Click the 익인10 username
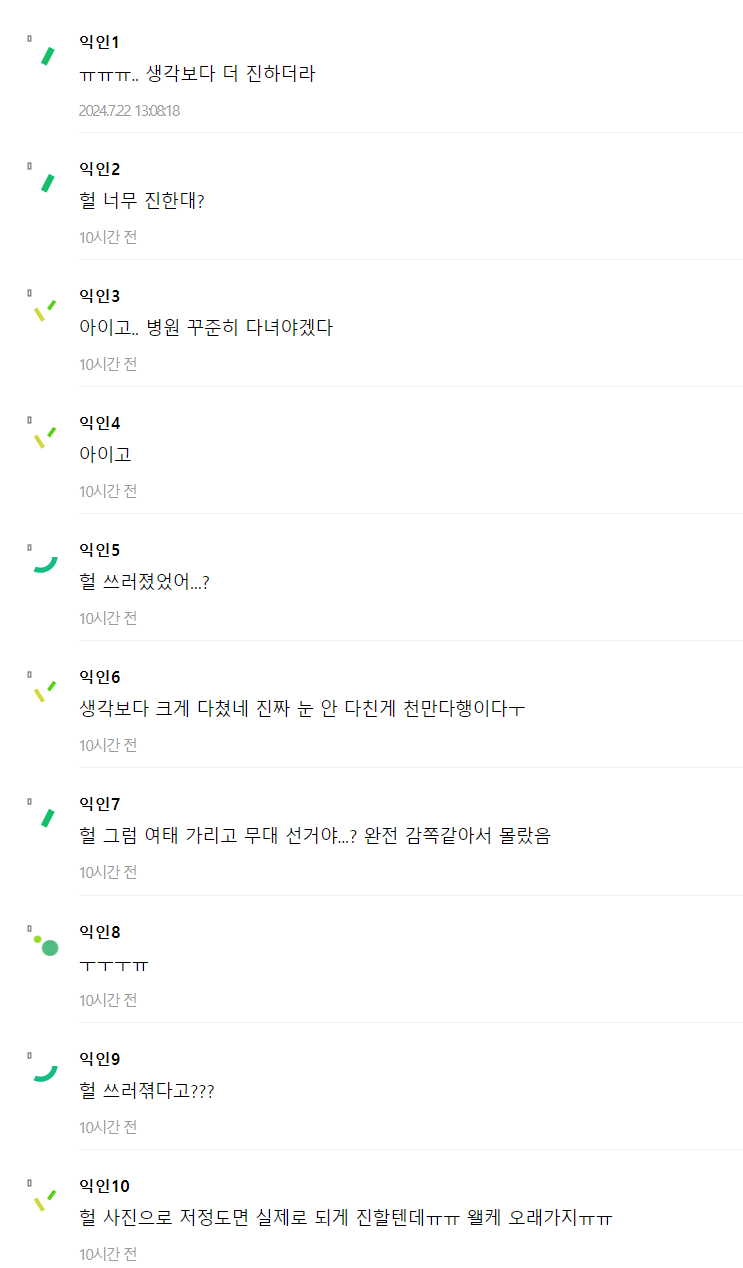The height and width of the screenshot is (1268, 743). 104,1186
